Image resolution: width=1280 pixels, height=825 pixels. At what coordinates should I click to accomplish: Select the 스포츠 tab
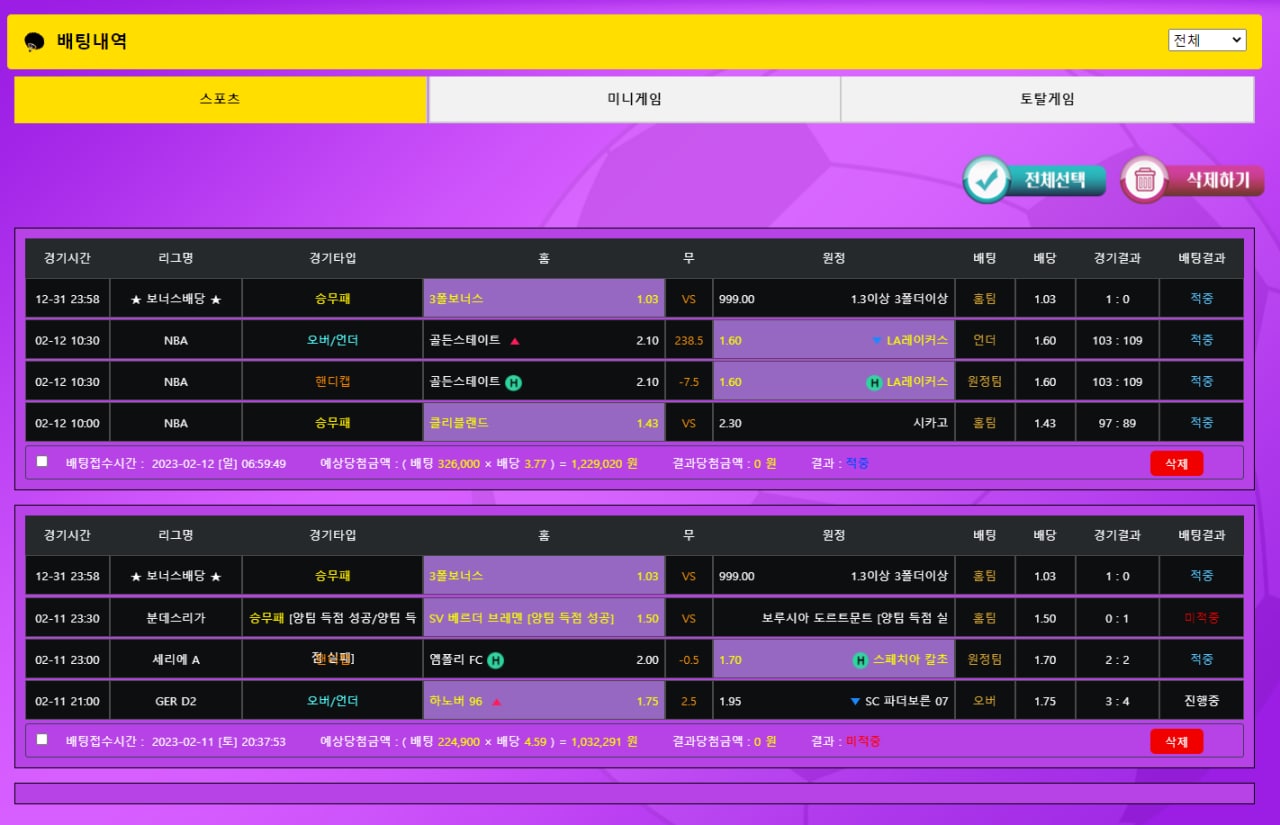pyautogui.click(x=220, y=99)
